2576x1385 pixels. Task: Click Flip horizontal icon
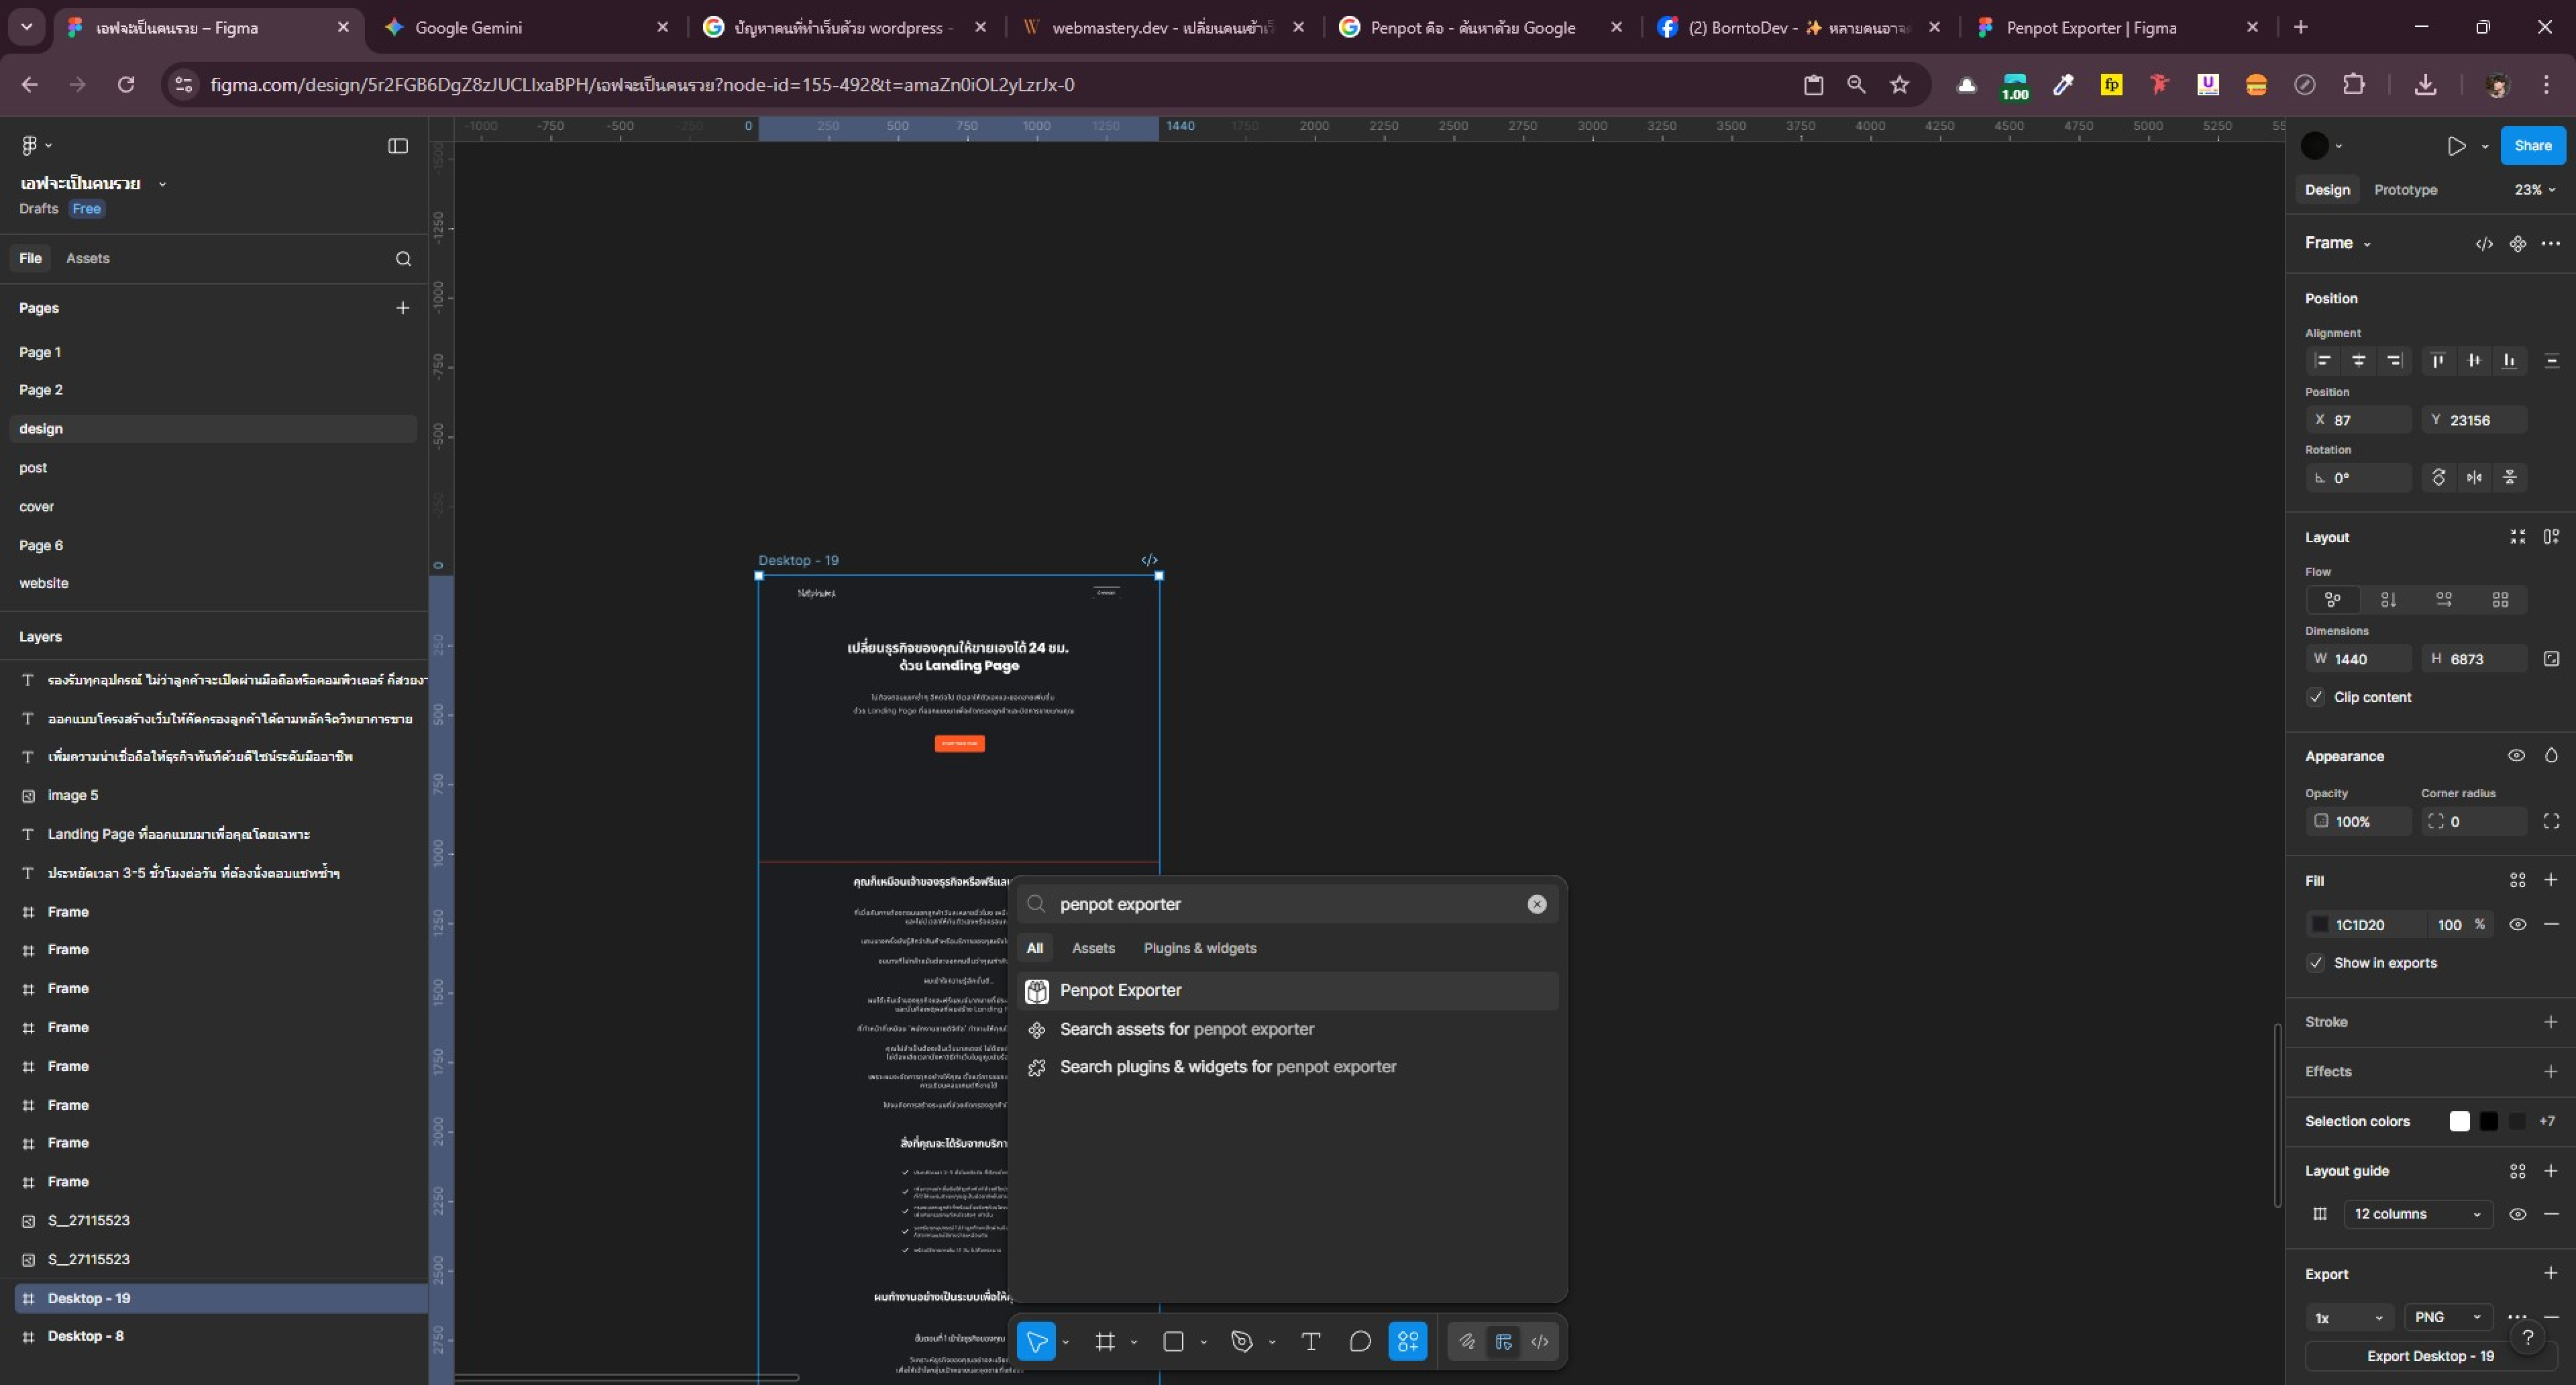click(2474, 478)
